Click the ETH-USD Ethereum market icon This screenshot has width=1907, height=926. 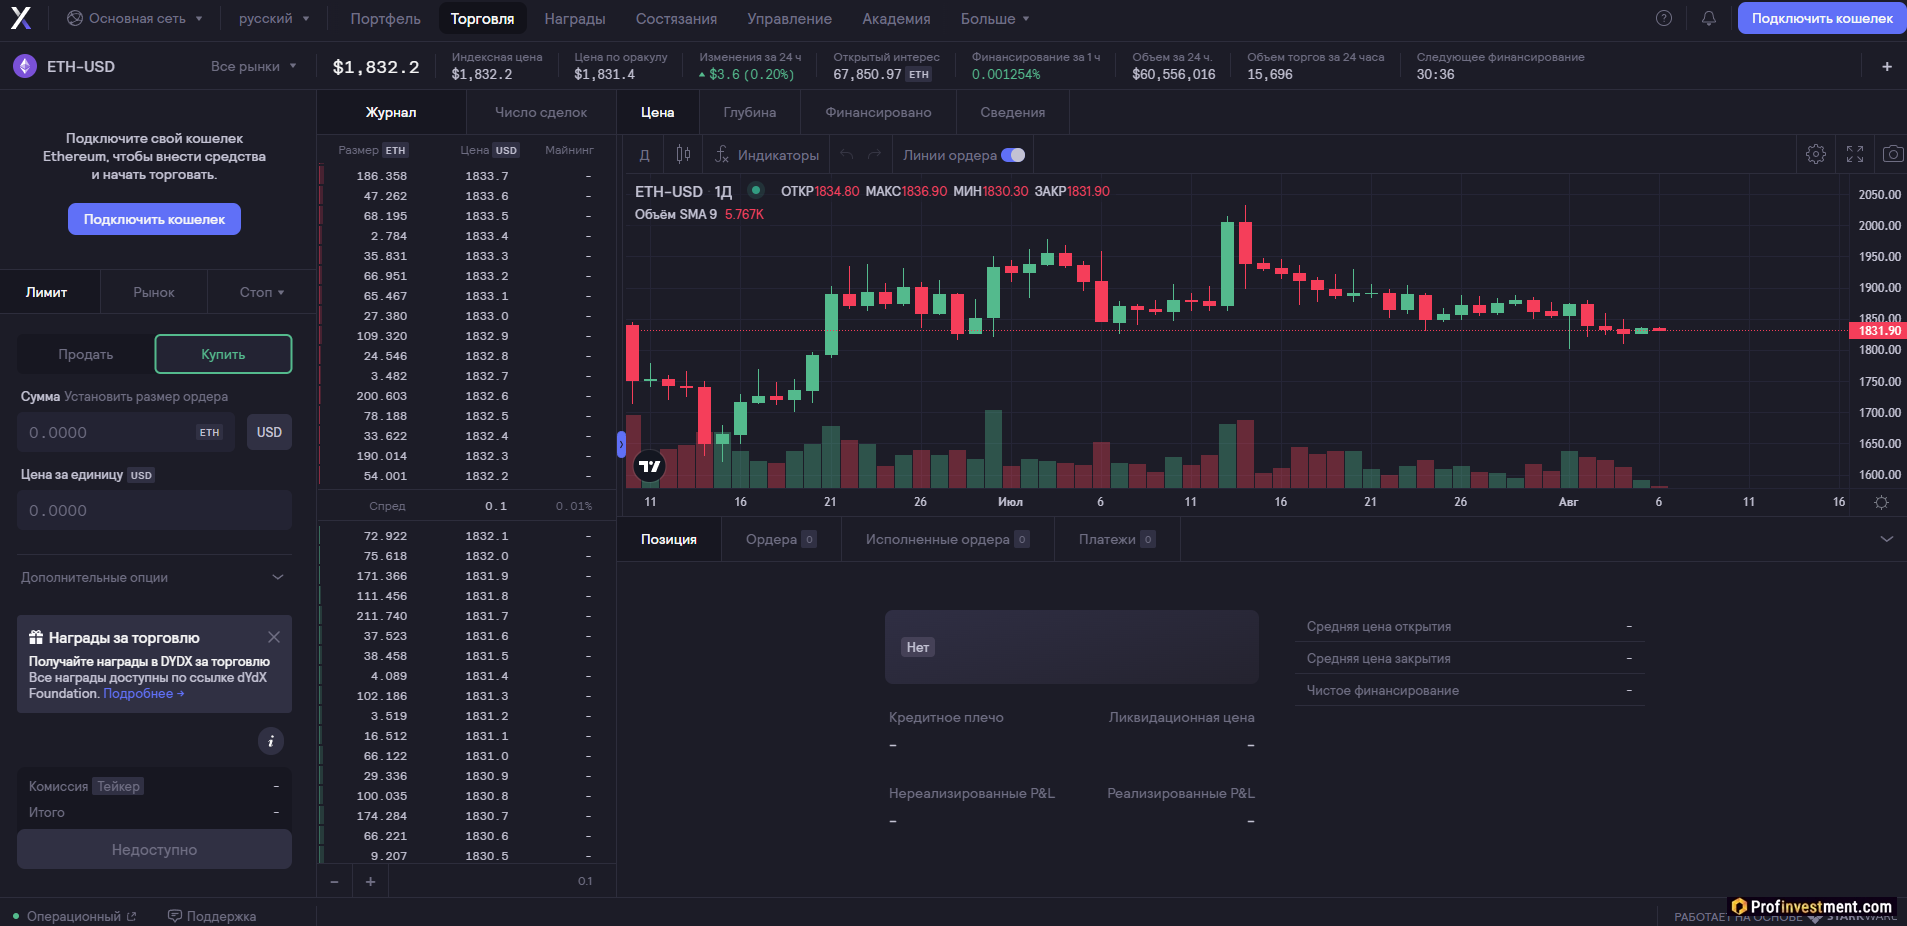[25, 66]
